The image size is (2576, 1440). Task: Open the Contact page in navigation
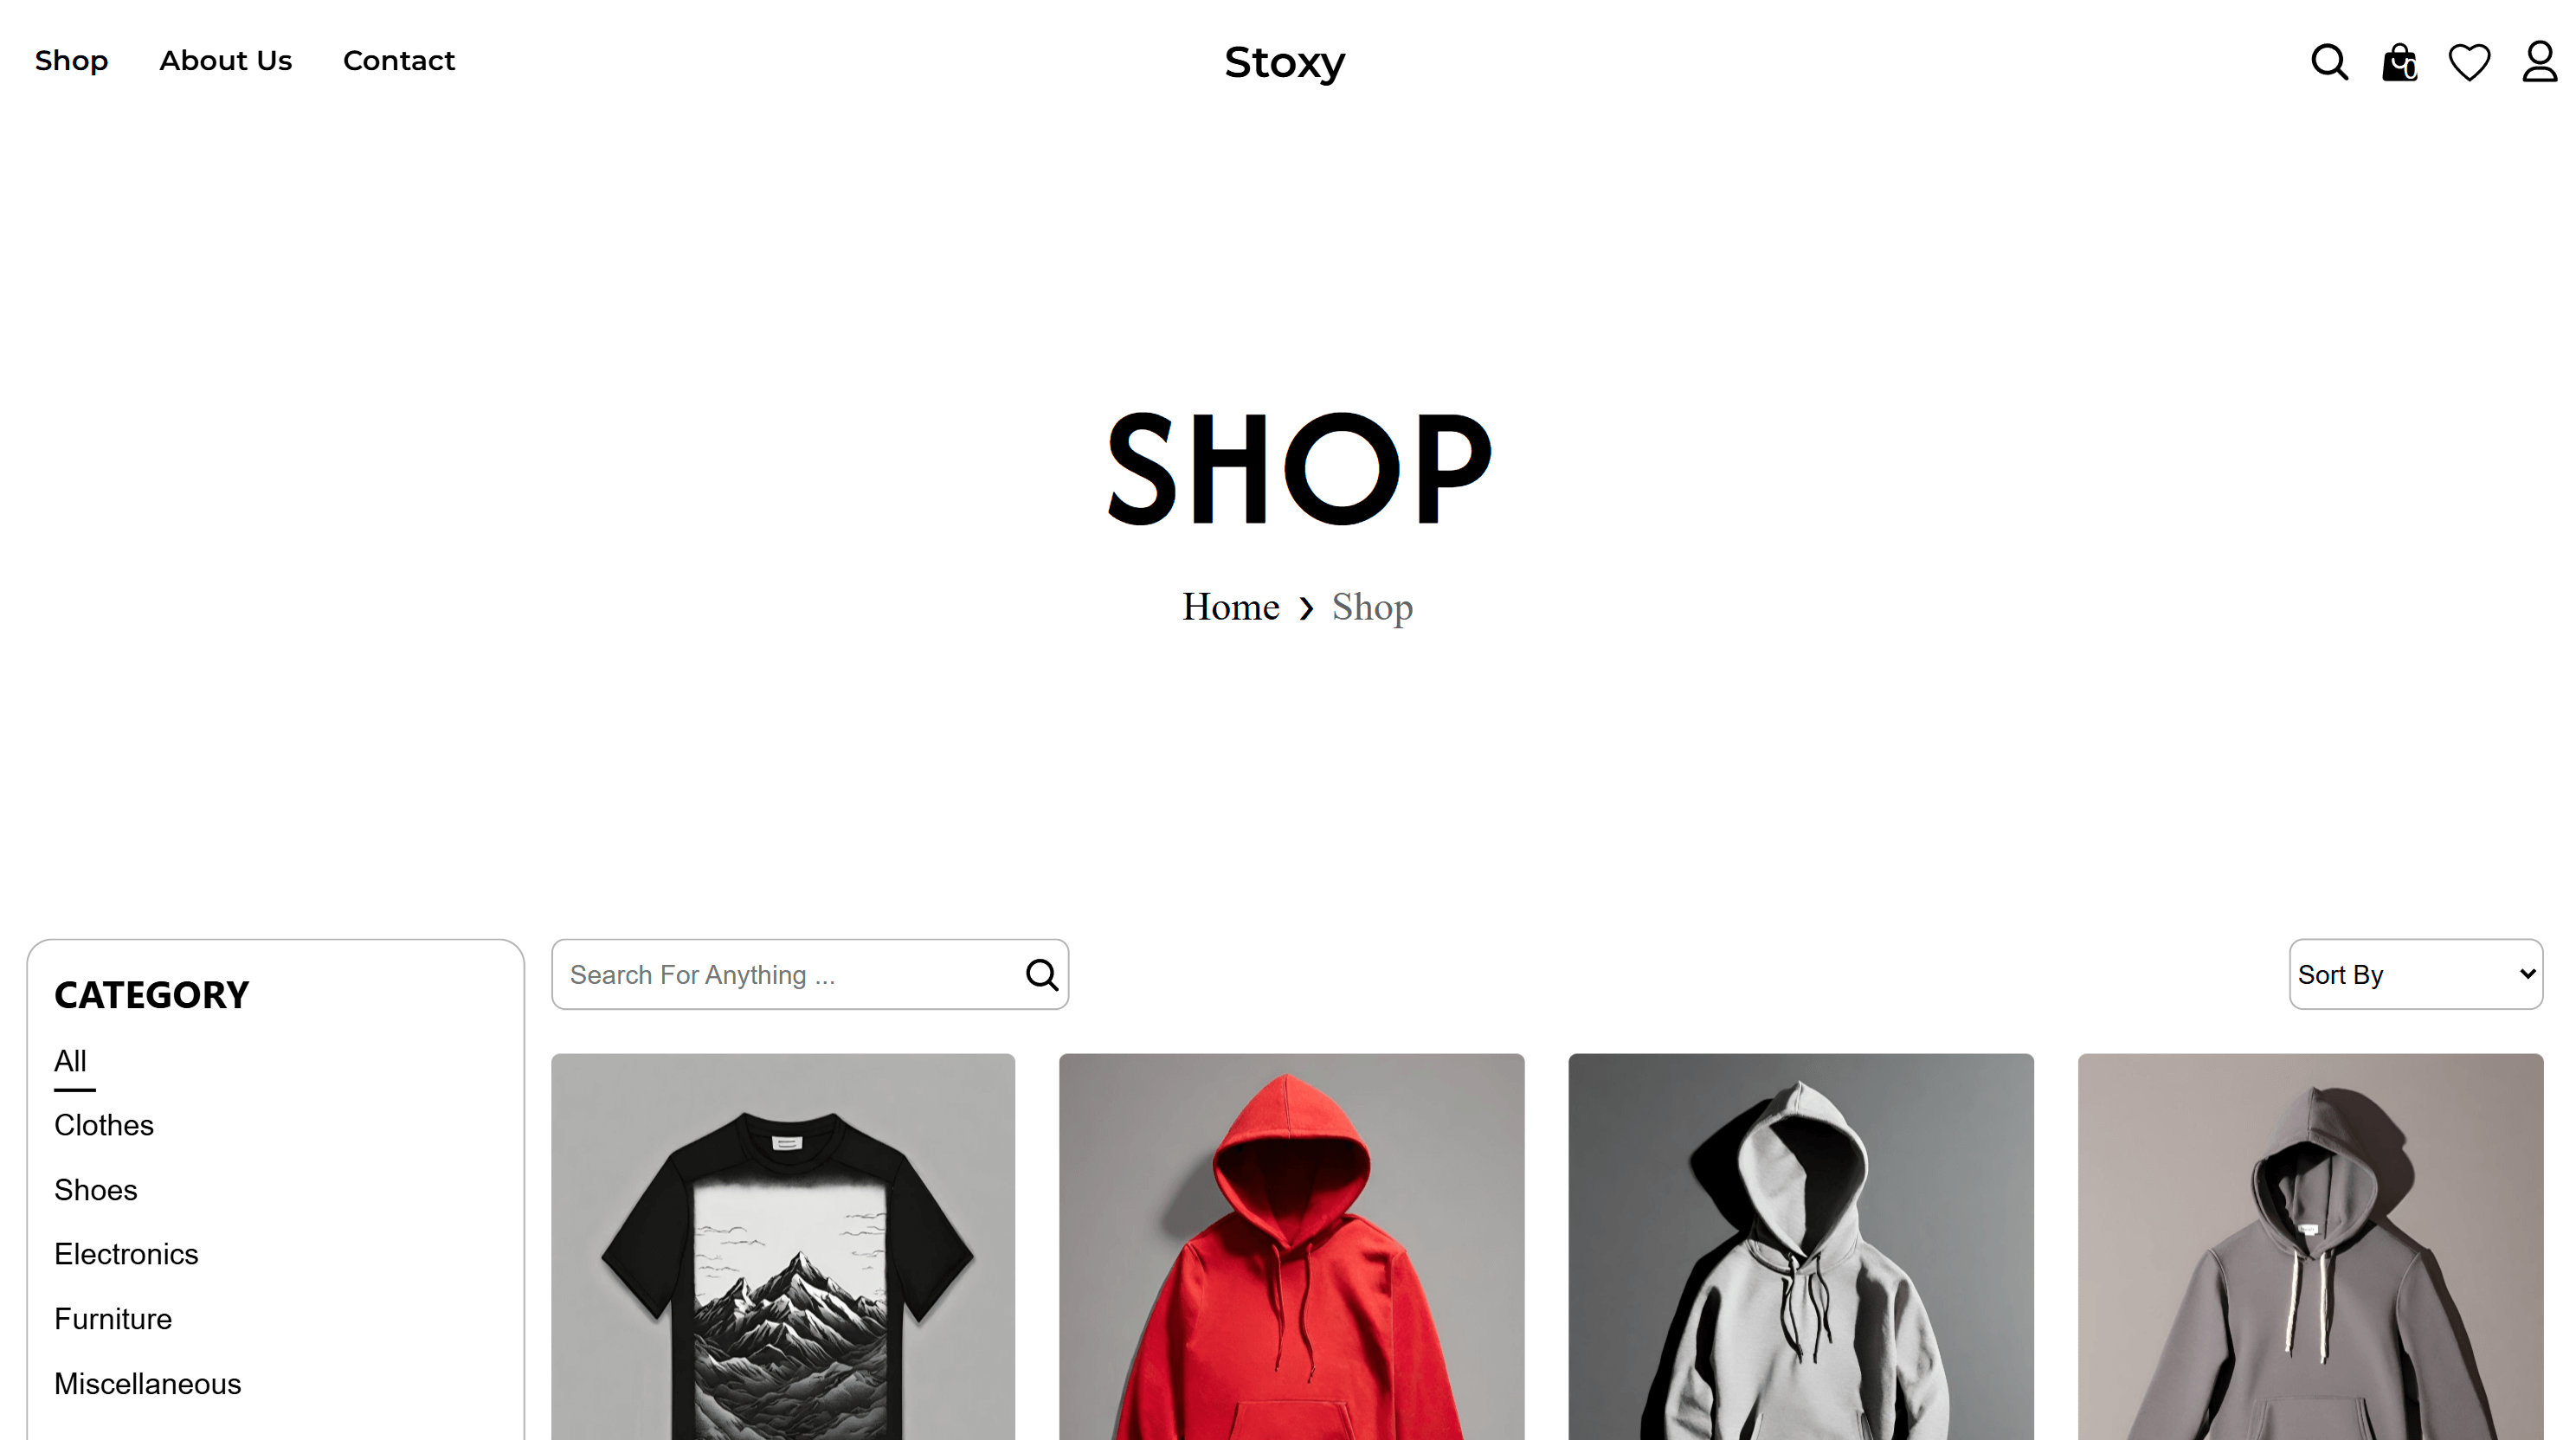pos(399,61)
